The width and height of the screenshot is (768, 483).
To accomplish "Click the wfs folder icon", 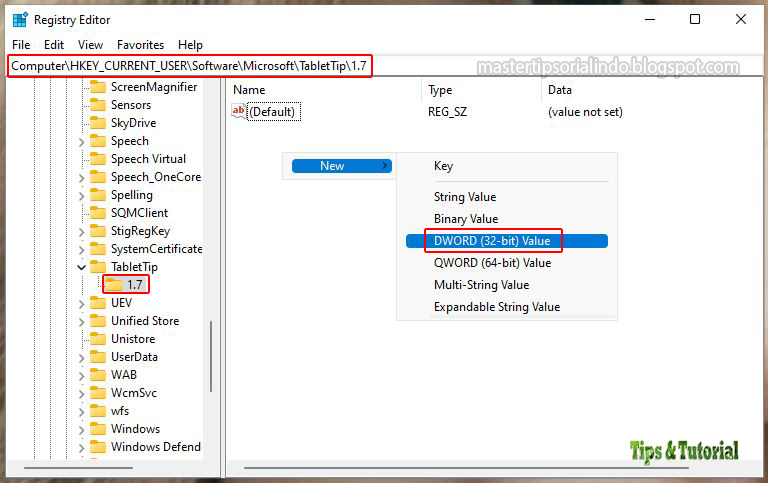I will pos(98,411).
